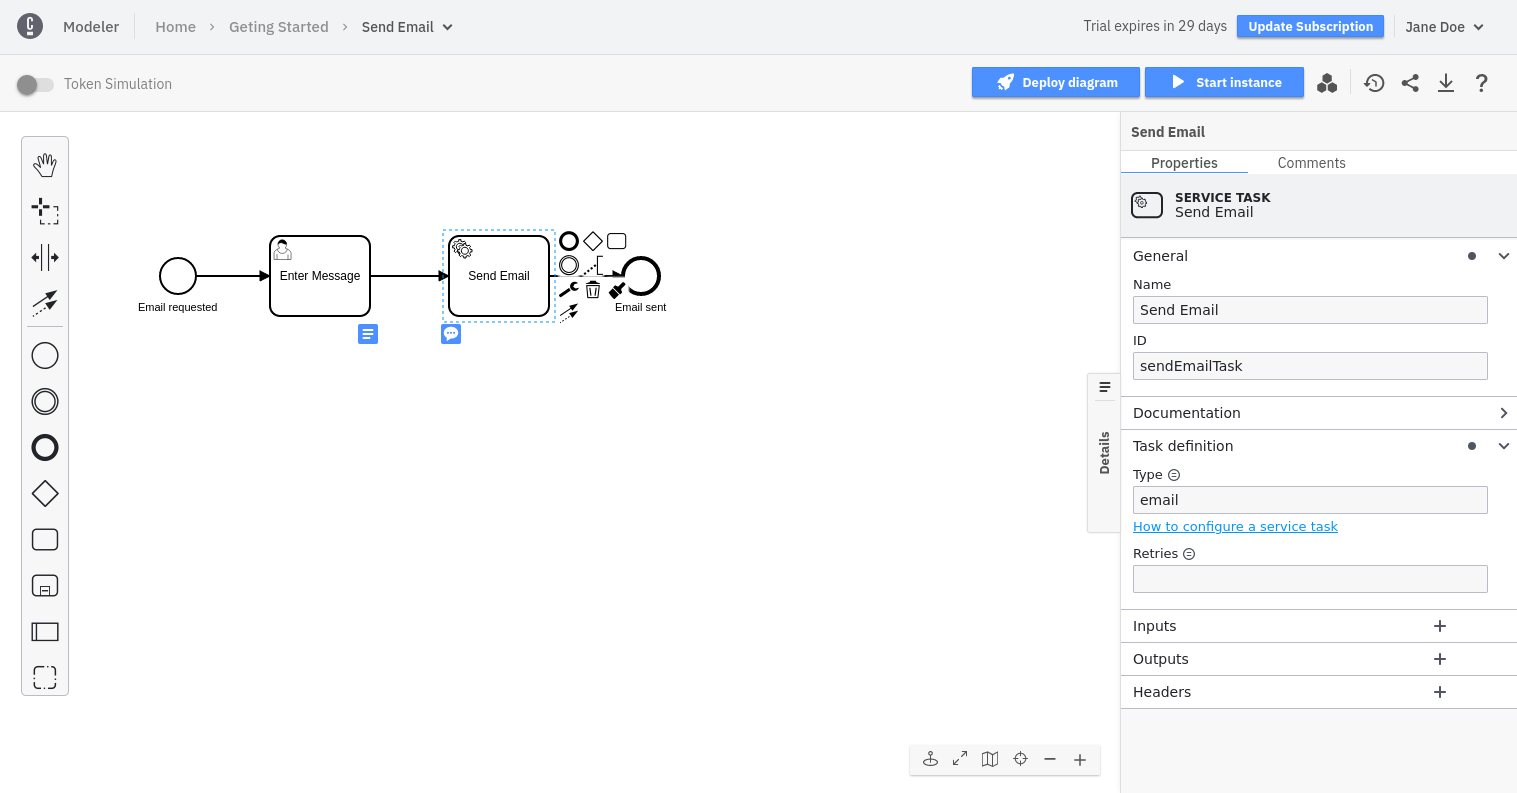
Task: Add an entry to Headers
Action: pos(1440,692)
